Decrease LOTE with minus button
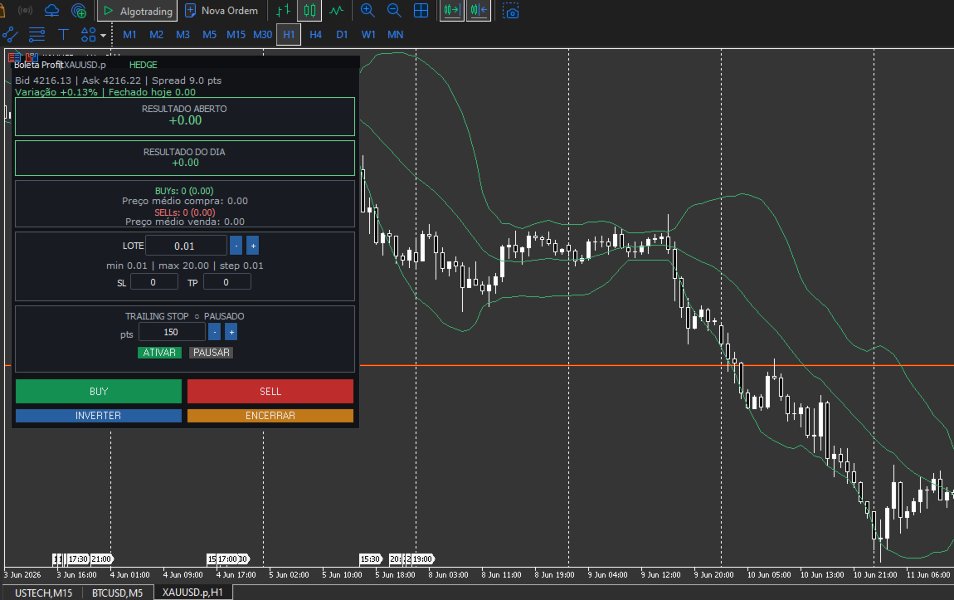 (x=236, y=246)
